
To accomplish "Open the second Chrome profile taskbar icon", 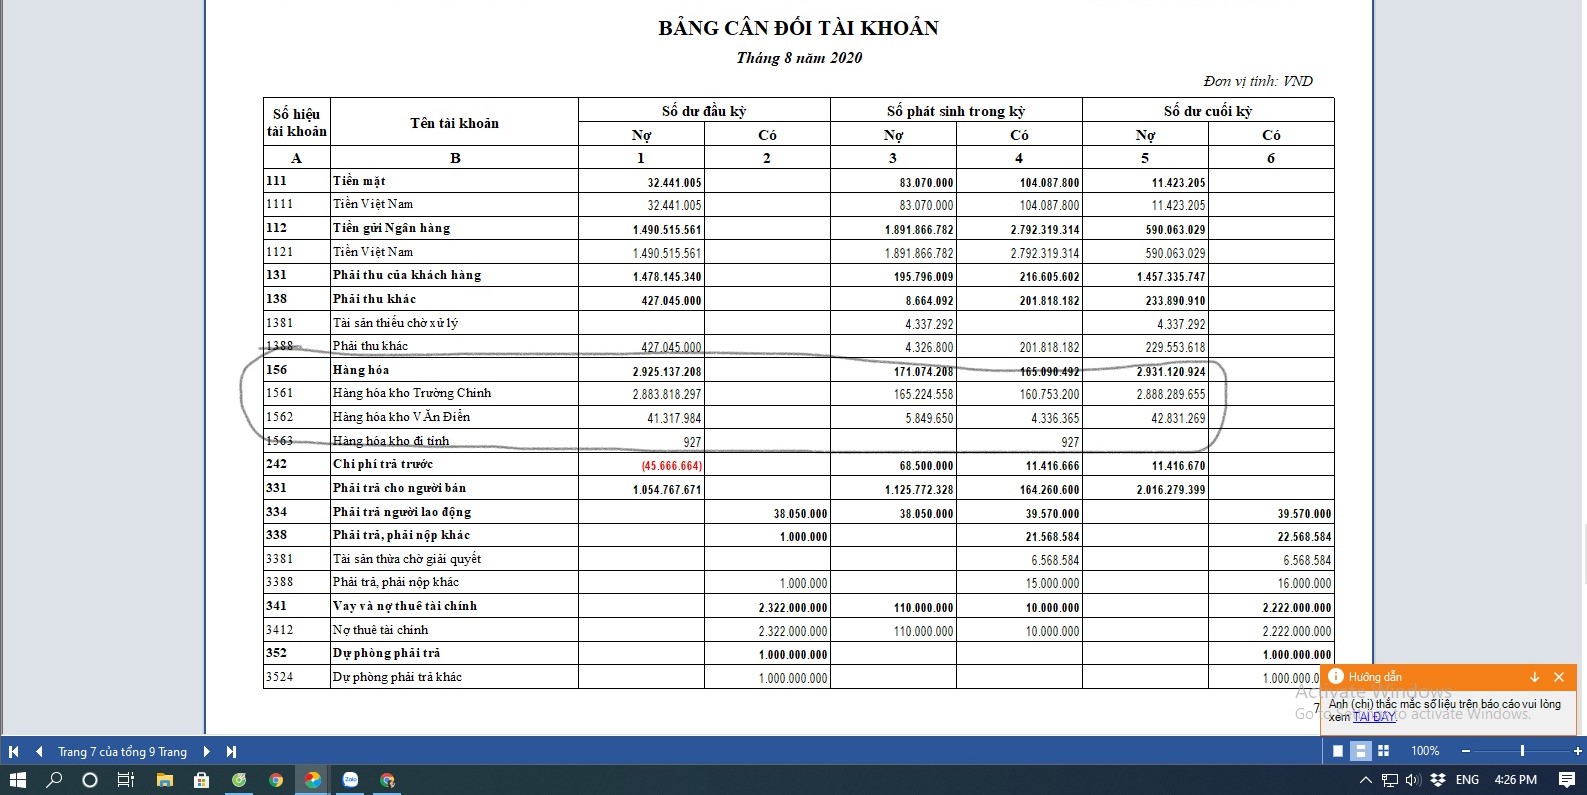I will click(x=387, y=780).
